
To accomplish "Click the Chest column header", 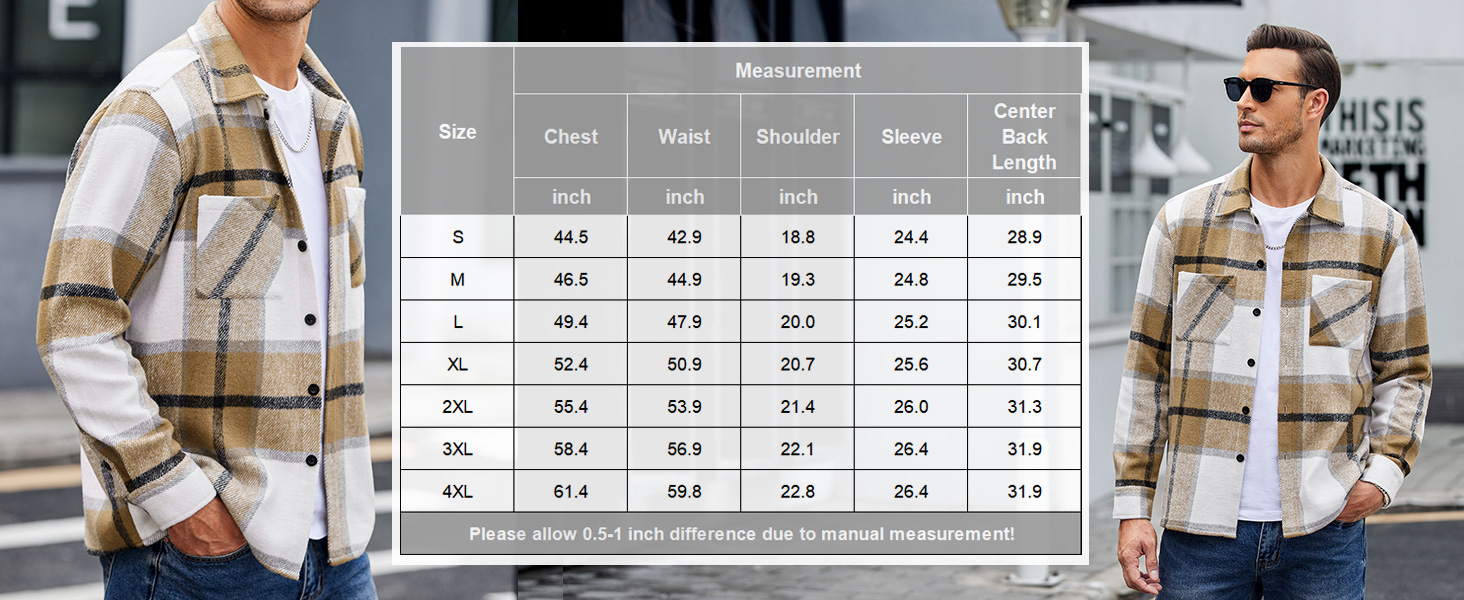I will [x=571, y=137].
